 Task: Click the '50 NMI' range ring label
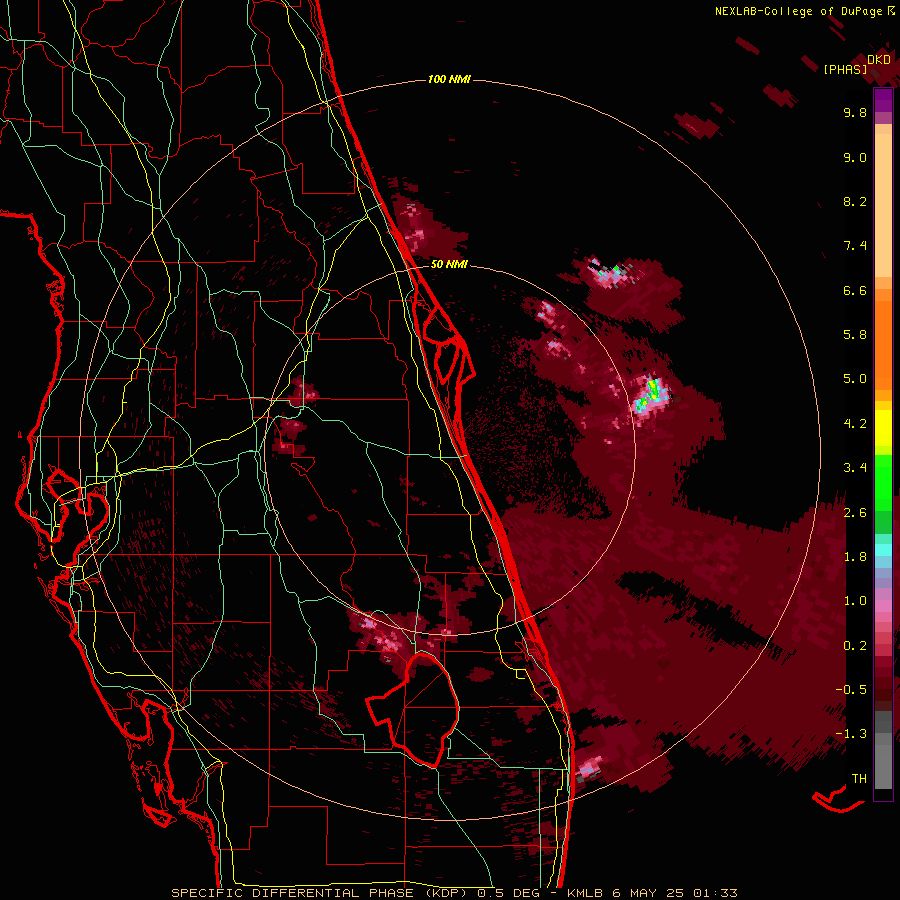(449, 264)
